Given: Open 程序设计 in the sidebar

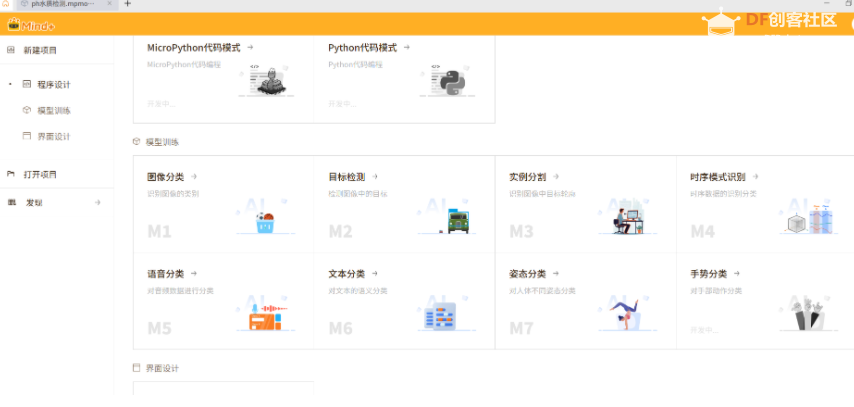Looking at the screenshot, I should pos(53,84).
